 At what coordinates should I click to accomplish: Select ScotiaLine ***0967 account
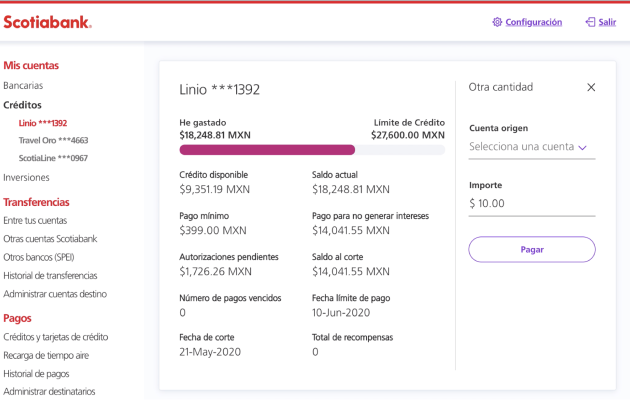[53, 158]
